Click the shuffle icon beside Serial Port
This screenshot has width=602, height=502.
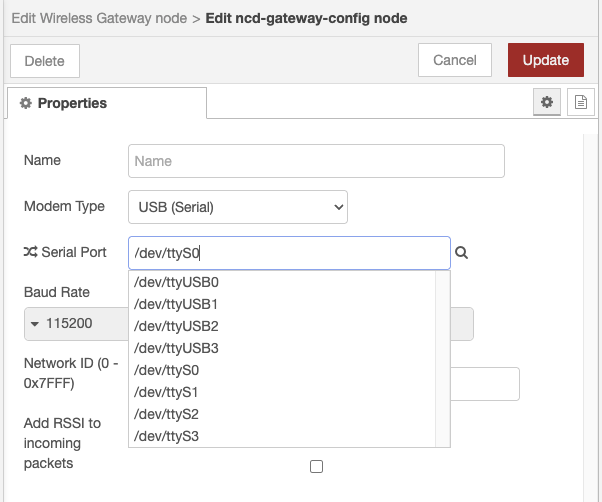click(x=31, y=252)
